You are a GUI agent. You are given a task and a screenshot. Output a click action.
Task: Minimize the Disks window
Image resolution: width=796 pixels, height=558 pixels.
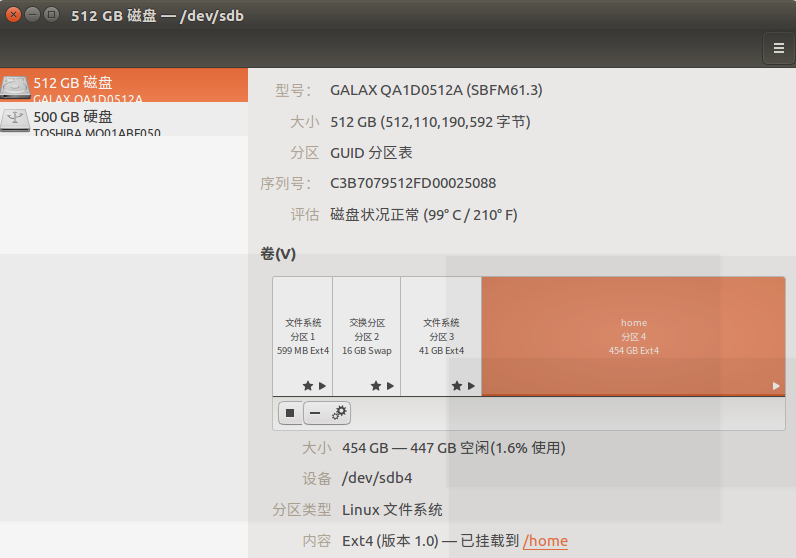click(x=32, y=15)
